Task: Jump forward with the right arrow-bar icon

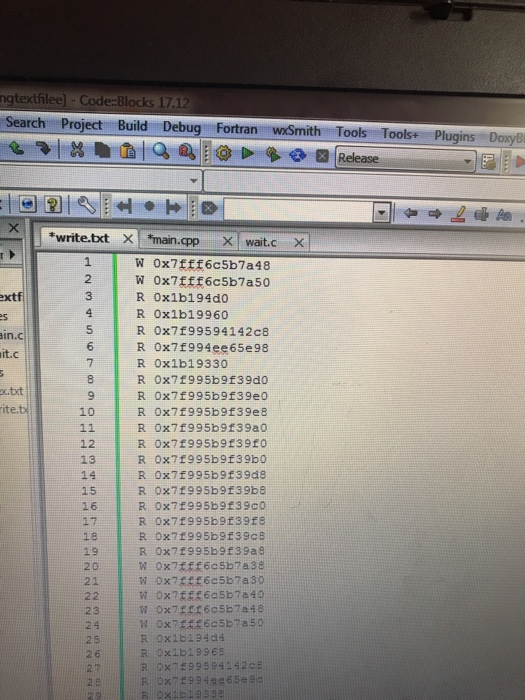Action: 173,207
